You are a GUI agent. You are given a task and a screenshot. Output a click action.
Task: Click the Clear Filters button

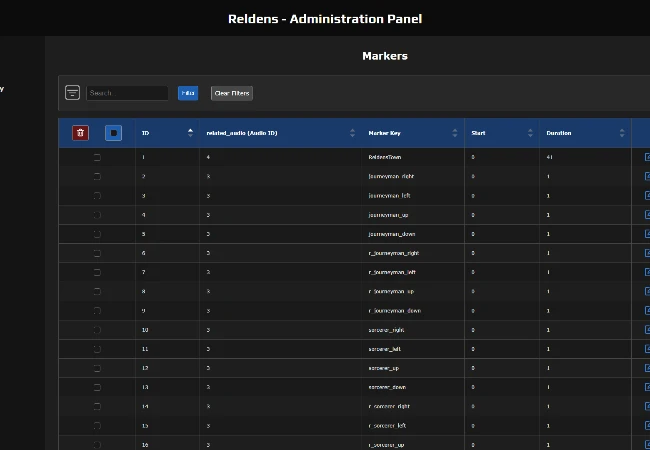(x=232, y=93)
